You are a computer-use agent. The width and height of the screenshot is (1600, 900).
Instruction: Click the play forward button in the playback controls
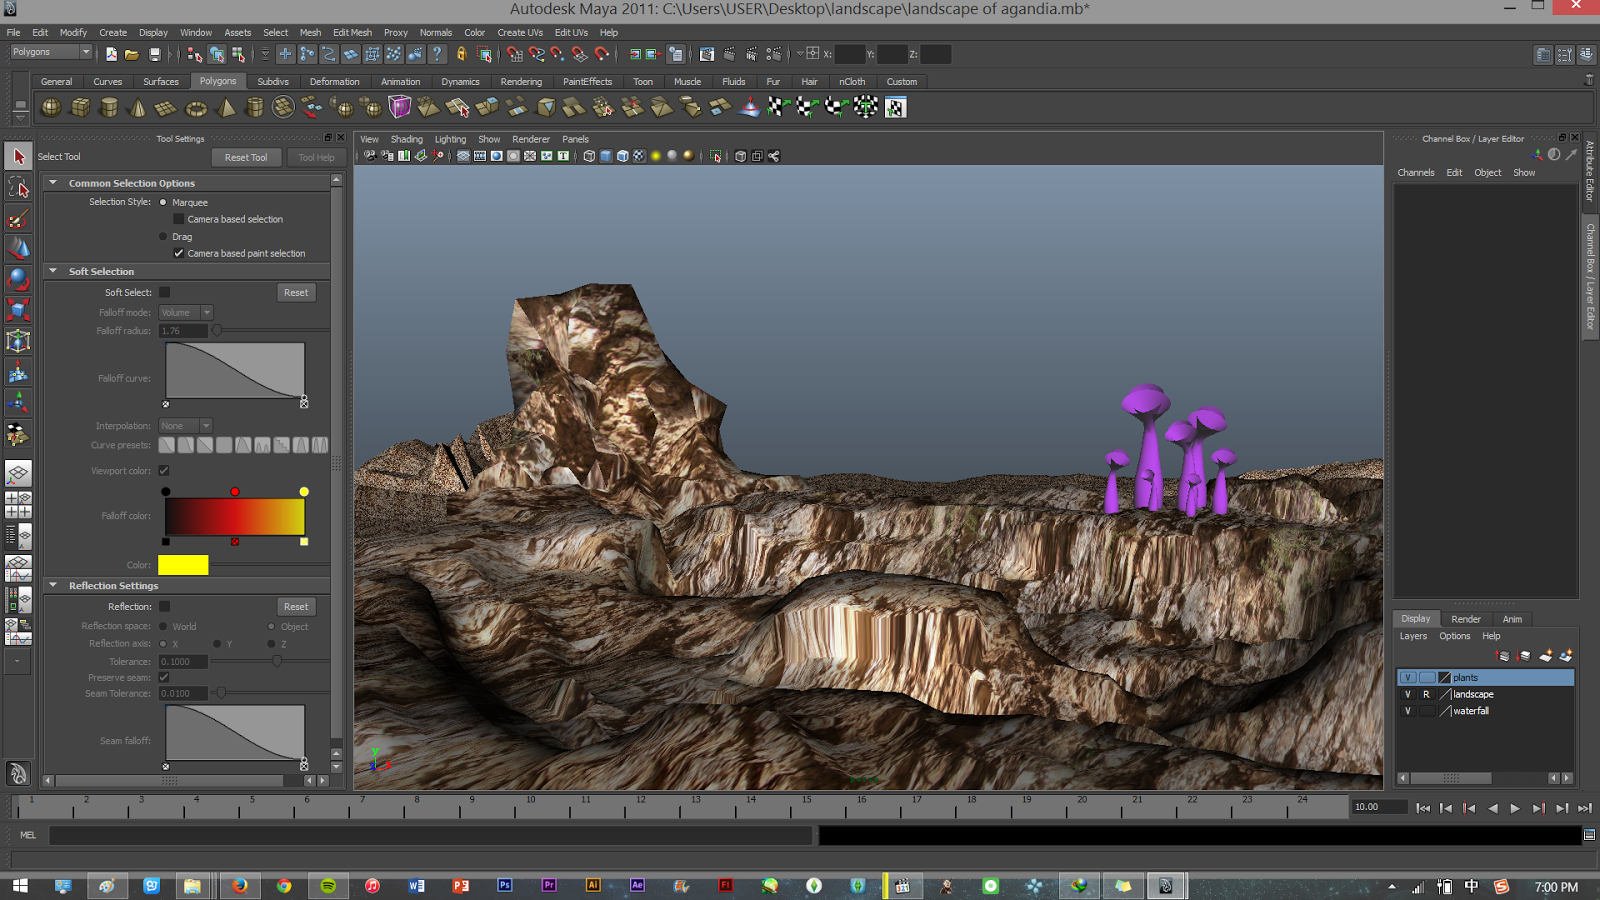(1516, 808)
